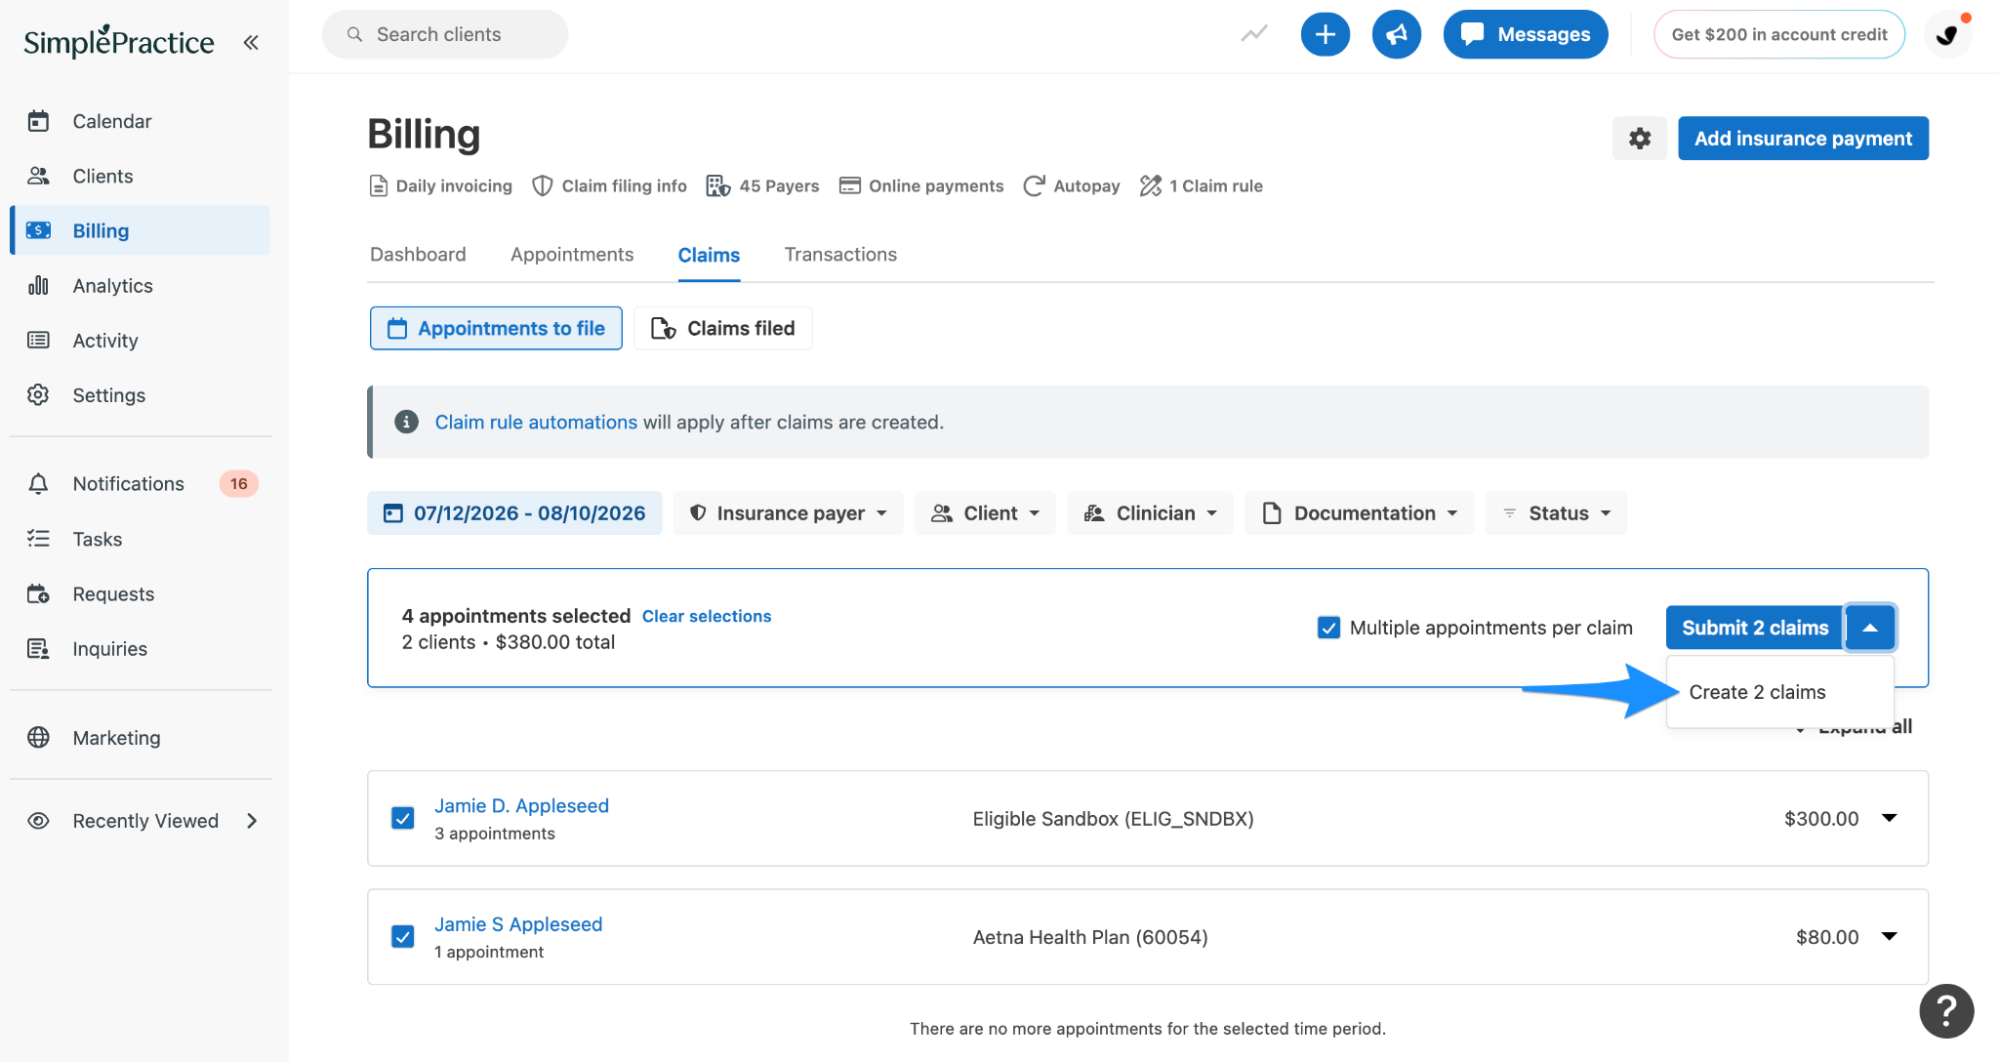Open the help question mark button
The image size is (1999, 1062).
coord(1946,1012)
